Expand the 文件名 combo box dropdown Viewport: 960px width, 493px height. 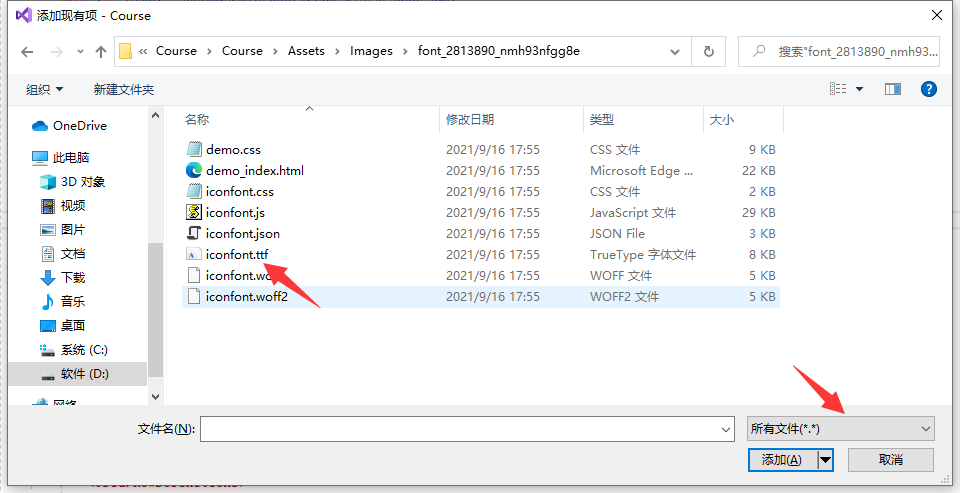727,429
